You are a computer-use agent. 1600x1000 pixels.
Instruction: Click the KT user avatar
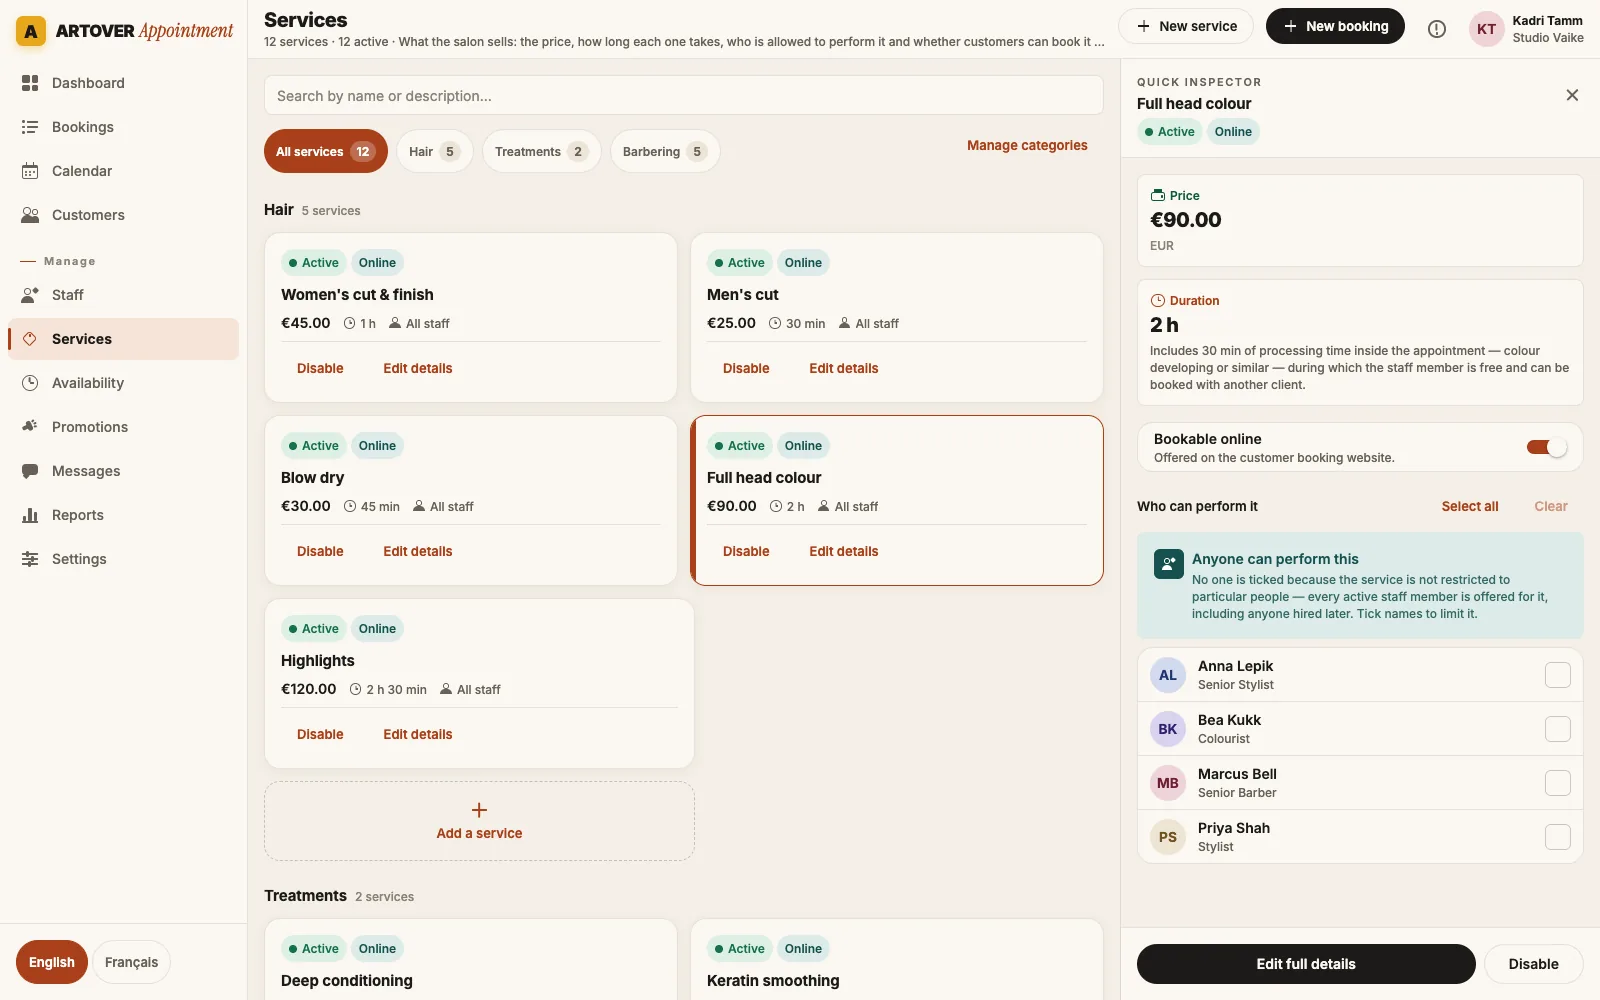(x=1487, y=29)
